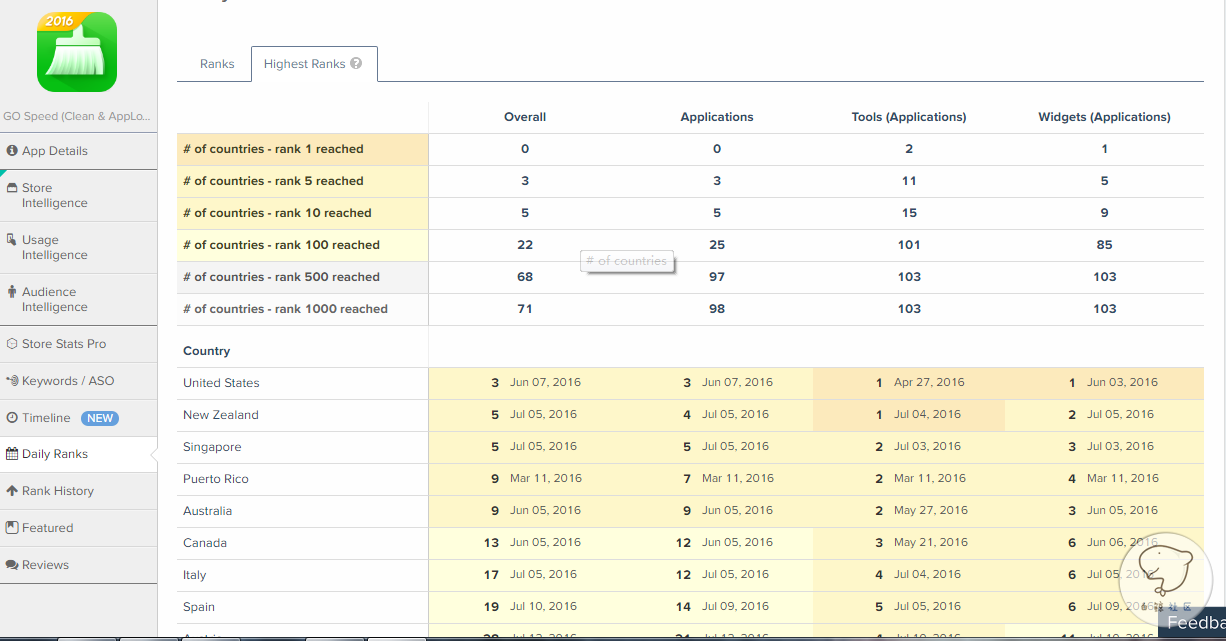Open Keywords / ASO page
The height and width of the screenshot is (641, 1226).
[67, 381]
